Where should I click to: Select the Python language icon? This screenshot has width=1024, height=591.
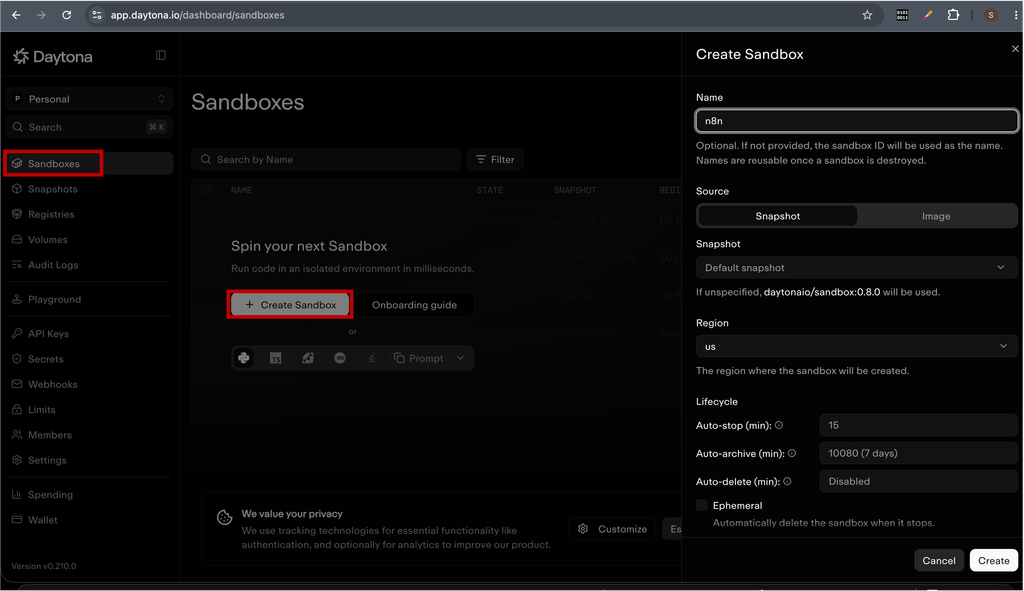point(244,358)
